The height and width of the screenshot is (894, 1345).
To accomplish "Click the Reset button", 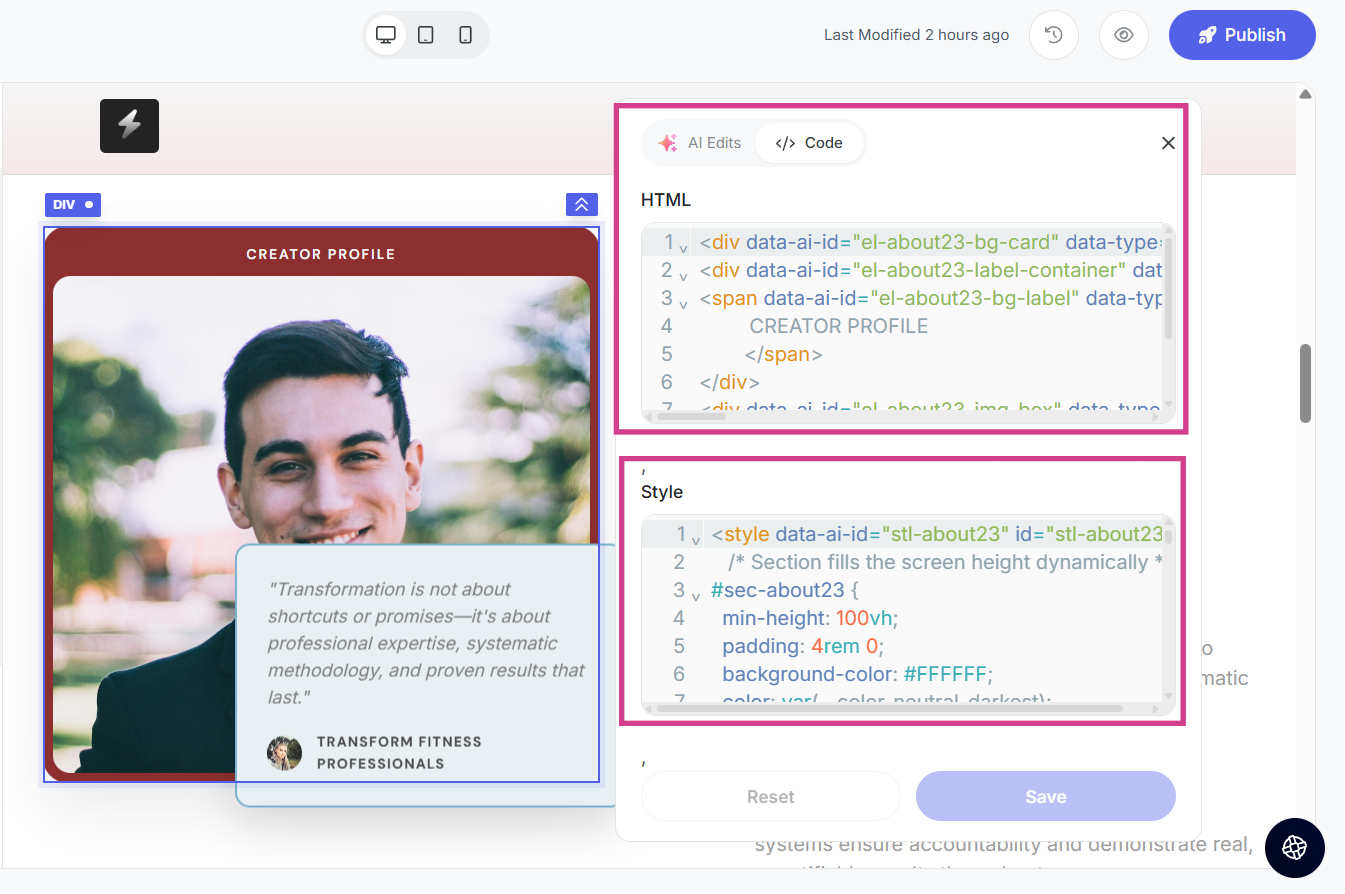I will click(x=770, y=796).
